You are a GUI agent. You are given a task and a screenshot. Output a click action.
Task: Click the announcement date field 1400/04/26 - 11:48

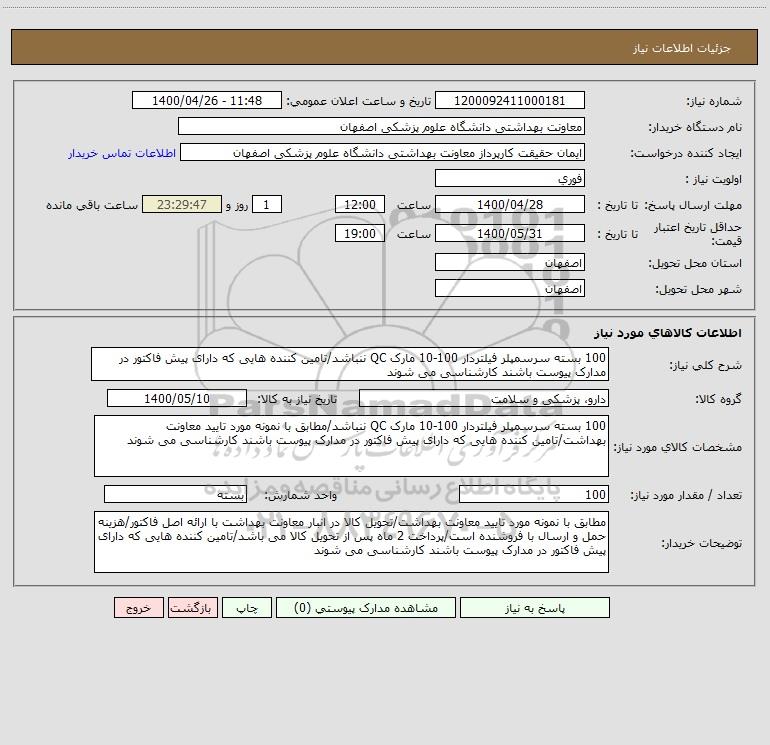[207, 101]
